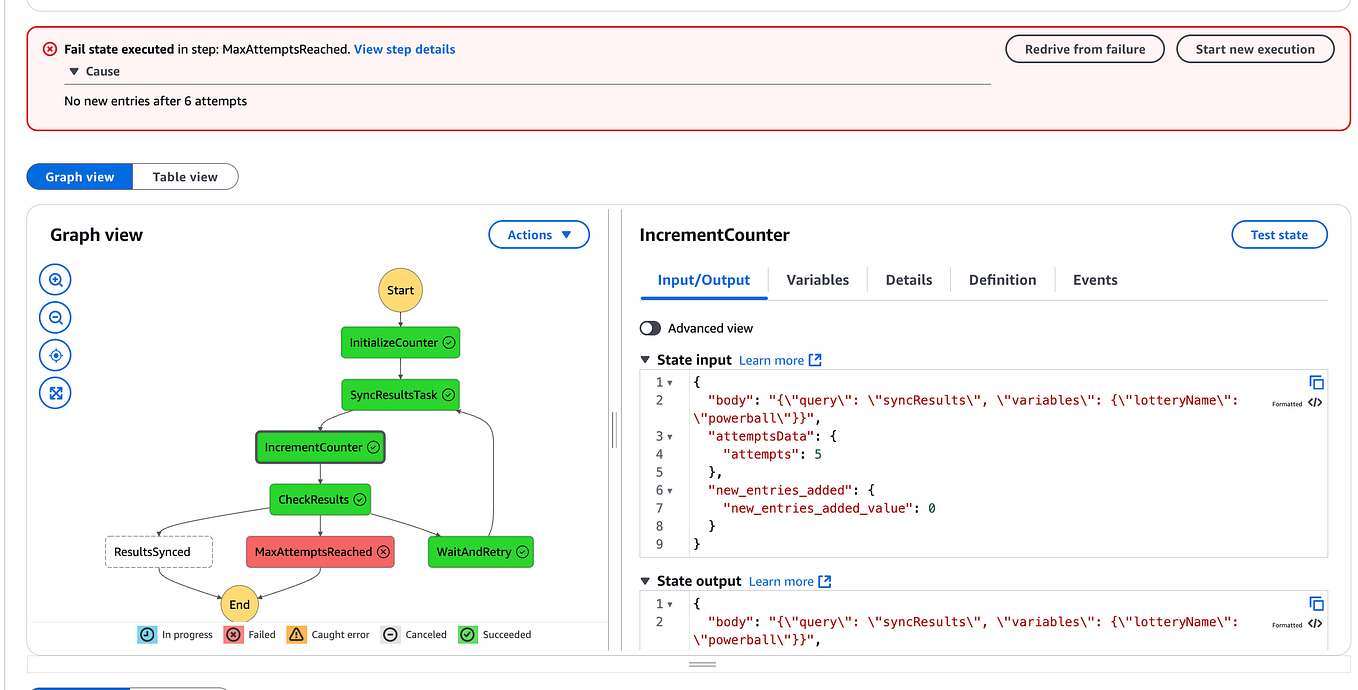This screenshot has height=690, width=1358.
Task: Open the Definition tab for IncrementCounter
Action: (1002, 279)
